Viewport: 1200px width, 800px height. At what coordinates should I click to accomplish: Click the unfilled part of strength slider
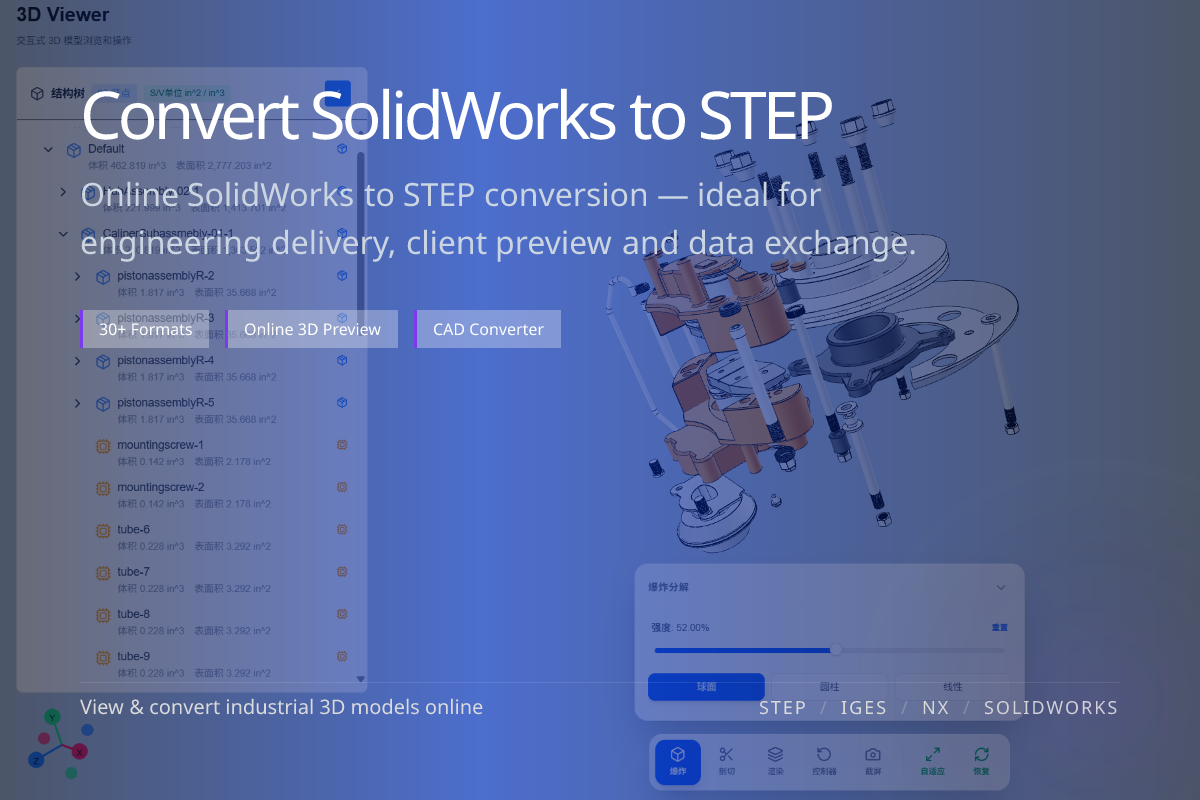[921, 650]
